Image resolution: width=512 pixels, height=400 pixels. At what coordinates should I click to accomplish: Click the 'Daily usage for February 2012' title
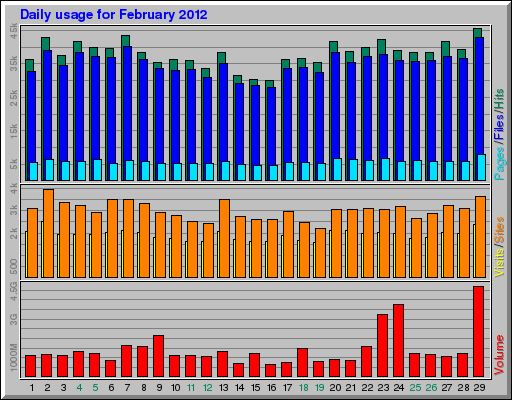point(114,15)
